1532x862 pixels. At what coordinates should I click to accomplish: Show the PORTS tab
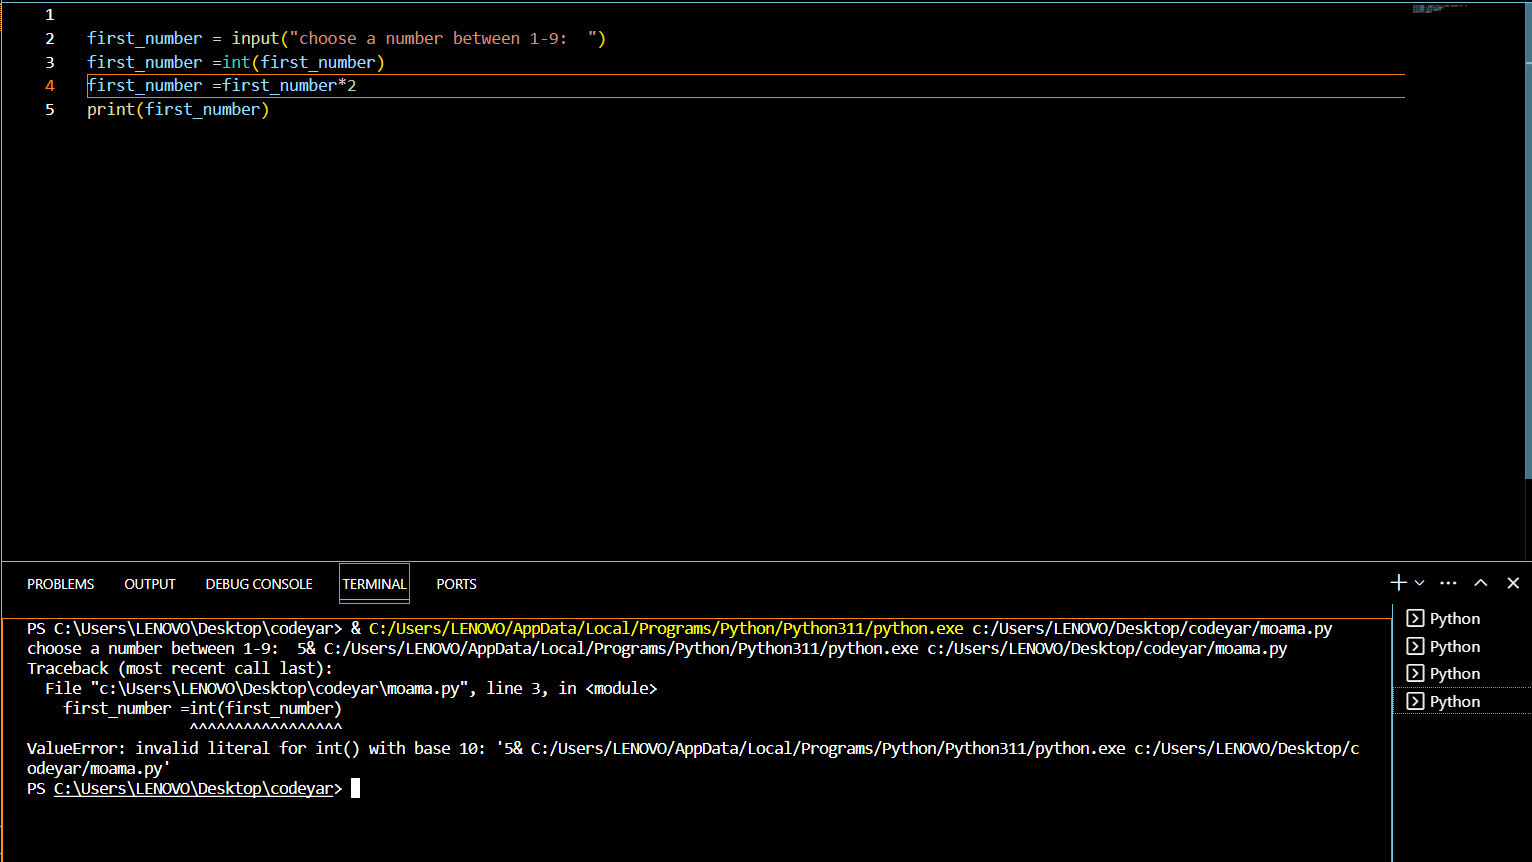click(456, 584)
